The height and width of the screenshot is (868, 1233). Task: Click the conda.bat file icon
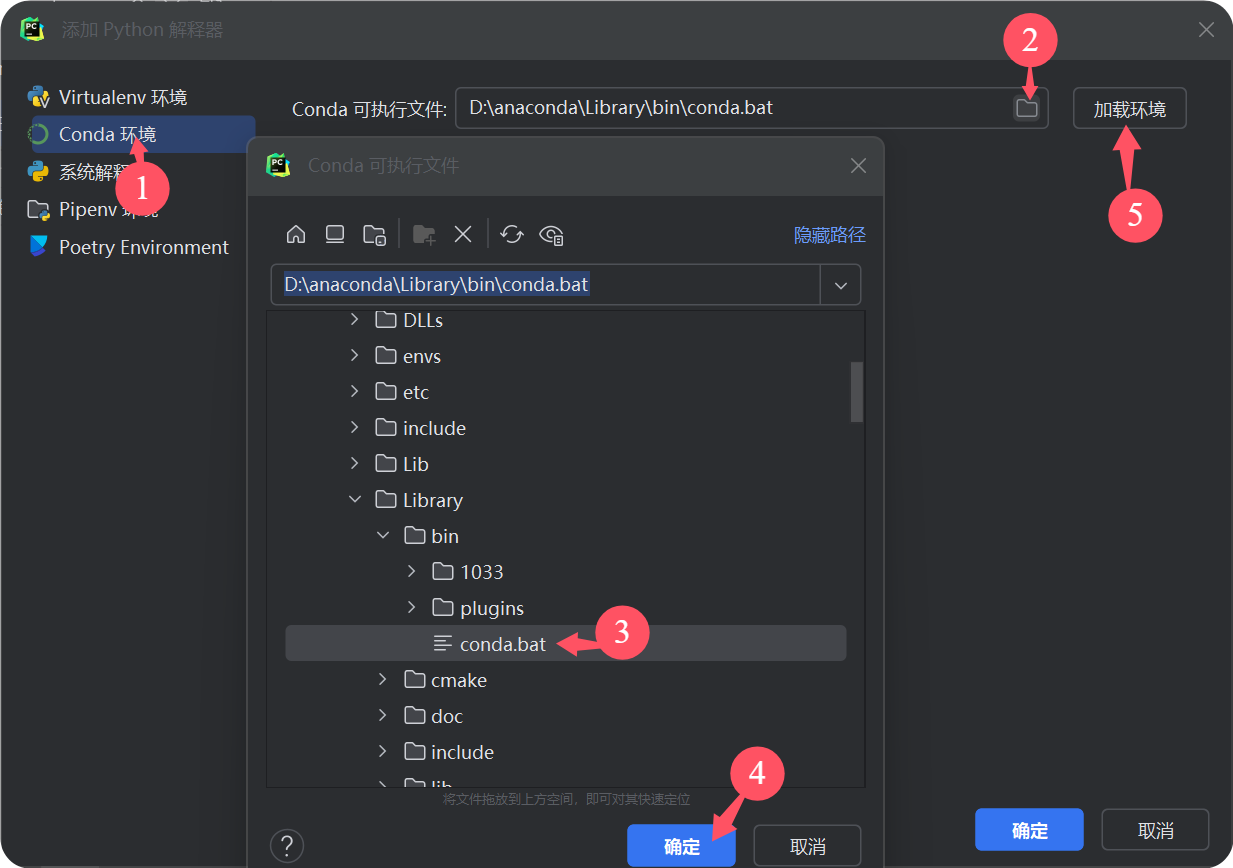443,644
